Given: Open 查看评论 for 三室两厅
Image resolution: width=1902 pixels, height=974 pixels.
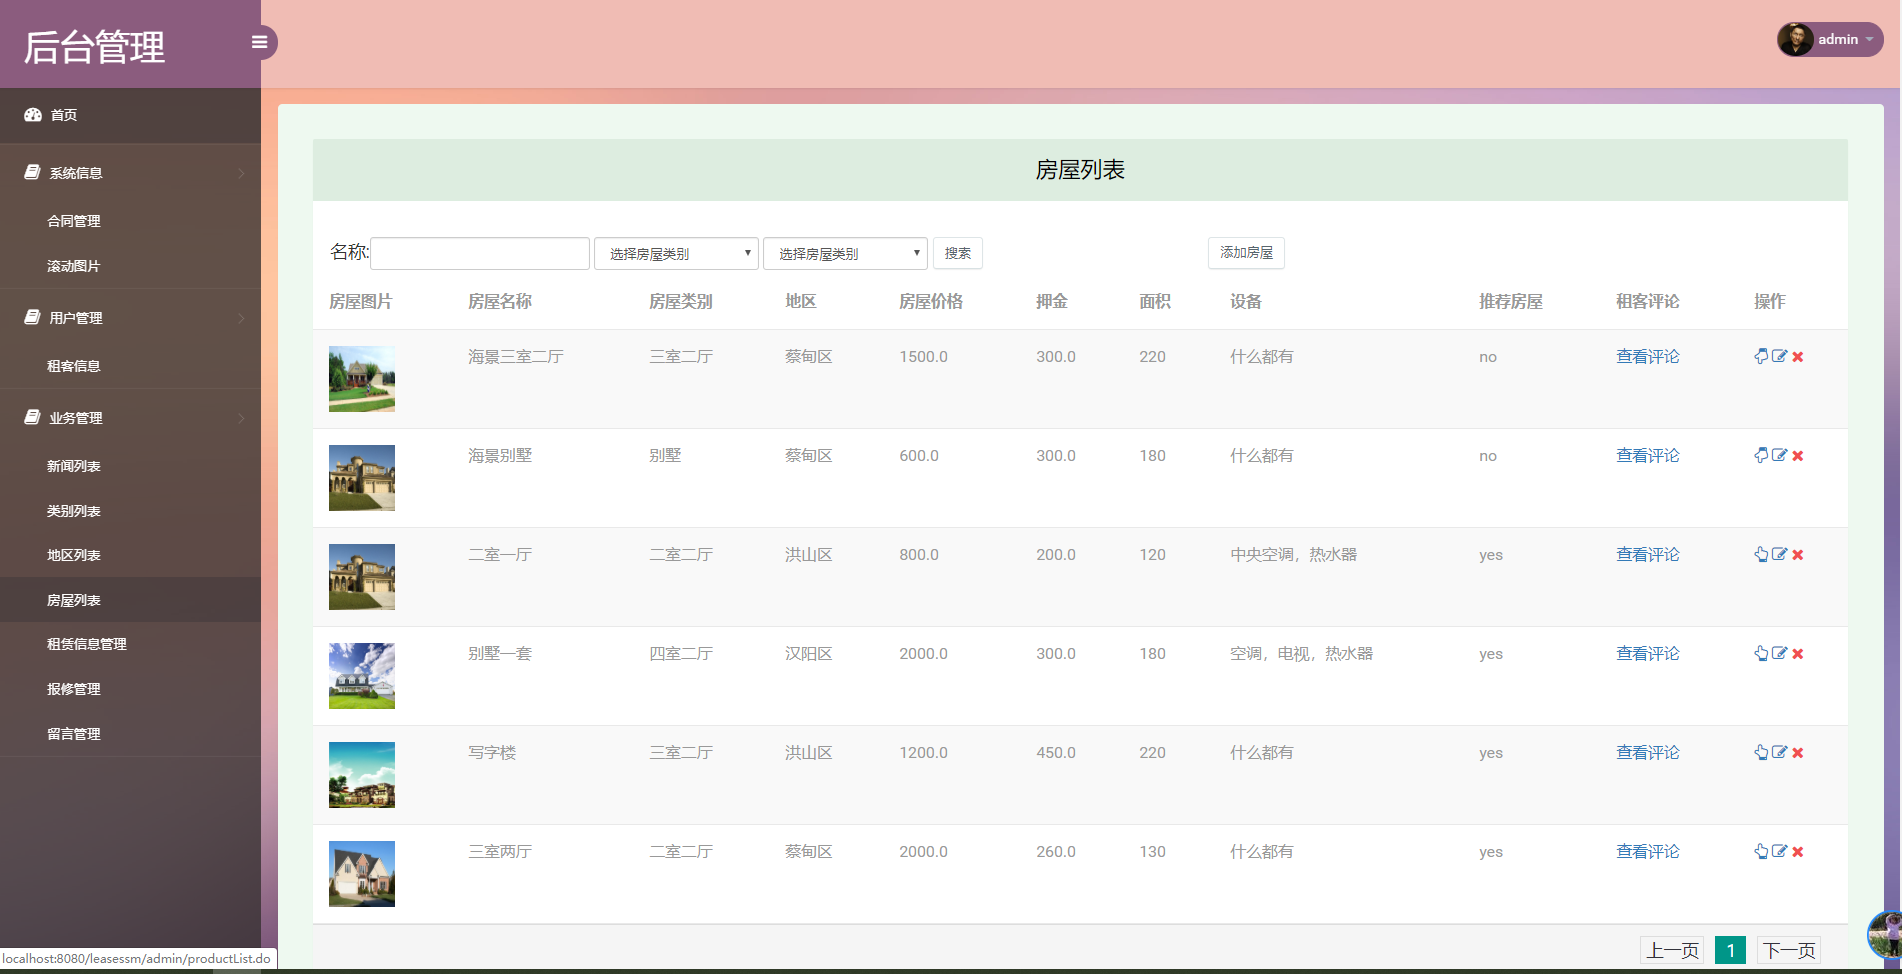Looking at the screenshot, I should (x=1647, y=852).
